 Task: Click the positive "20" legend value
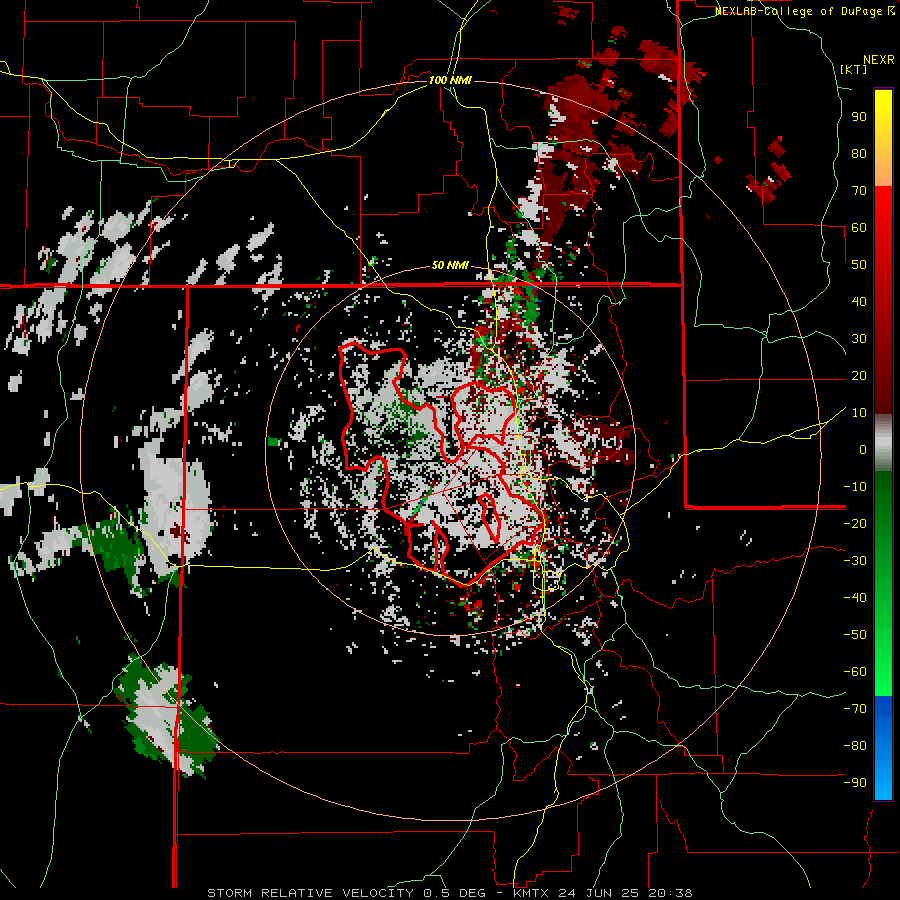859,375
